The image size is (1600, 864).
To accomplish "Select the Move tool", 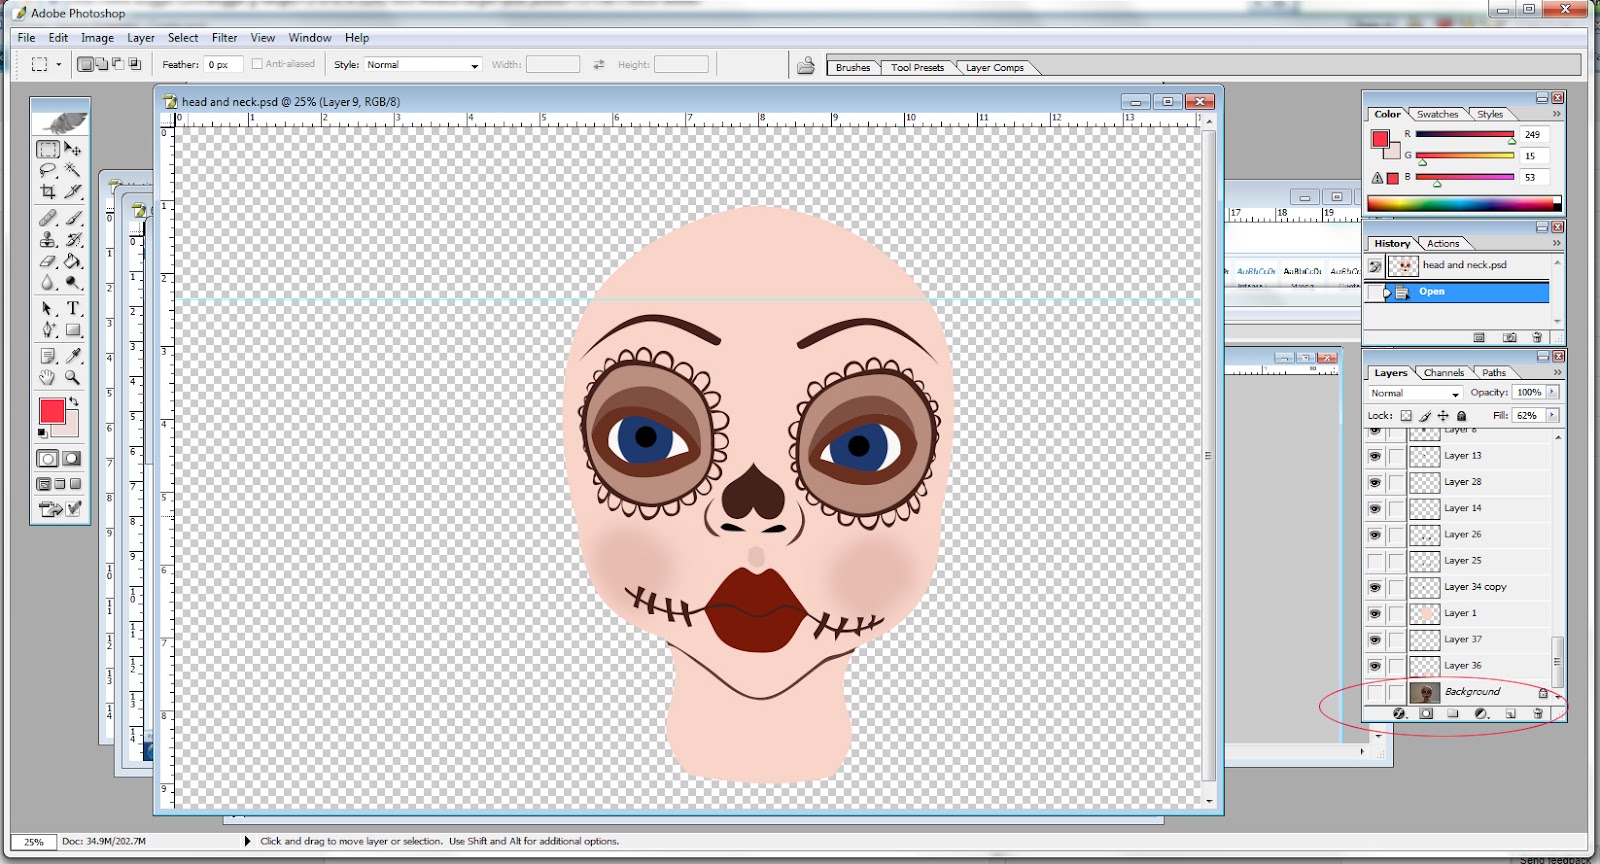I will click(x=73, y=149).
